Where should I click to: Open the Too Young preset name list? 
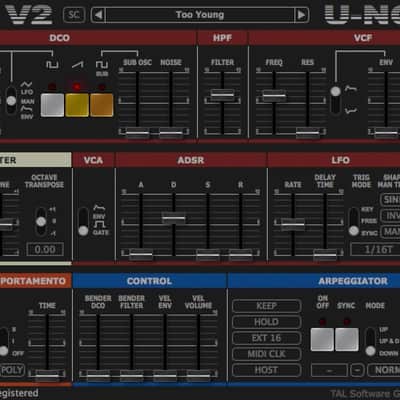200,15
